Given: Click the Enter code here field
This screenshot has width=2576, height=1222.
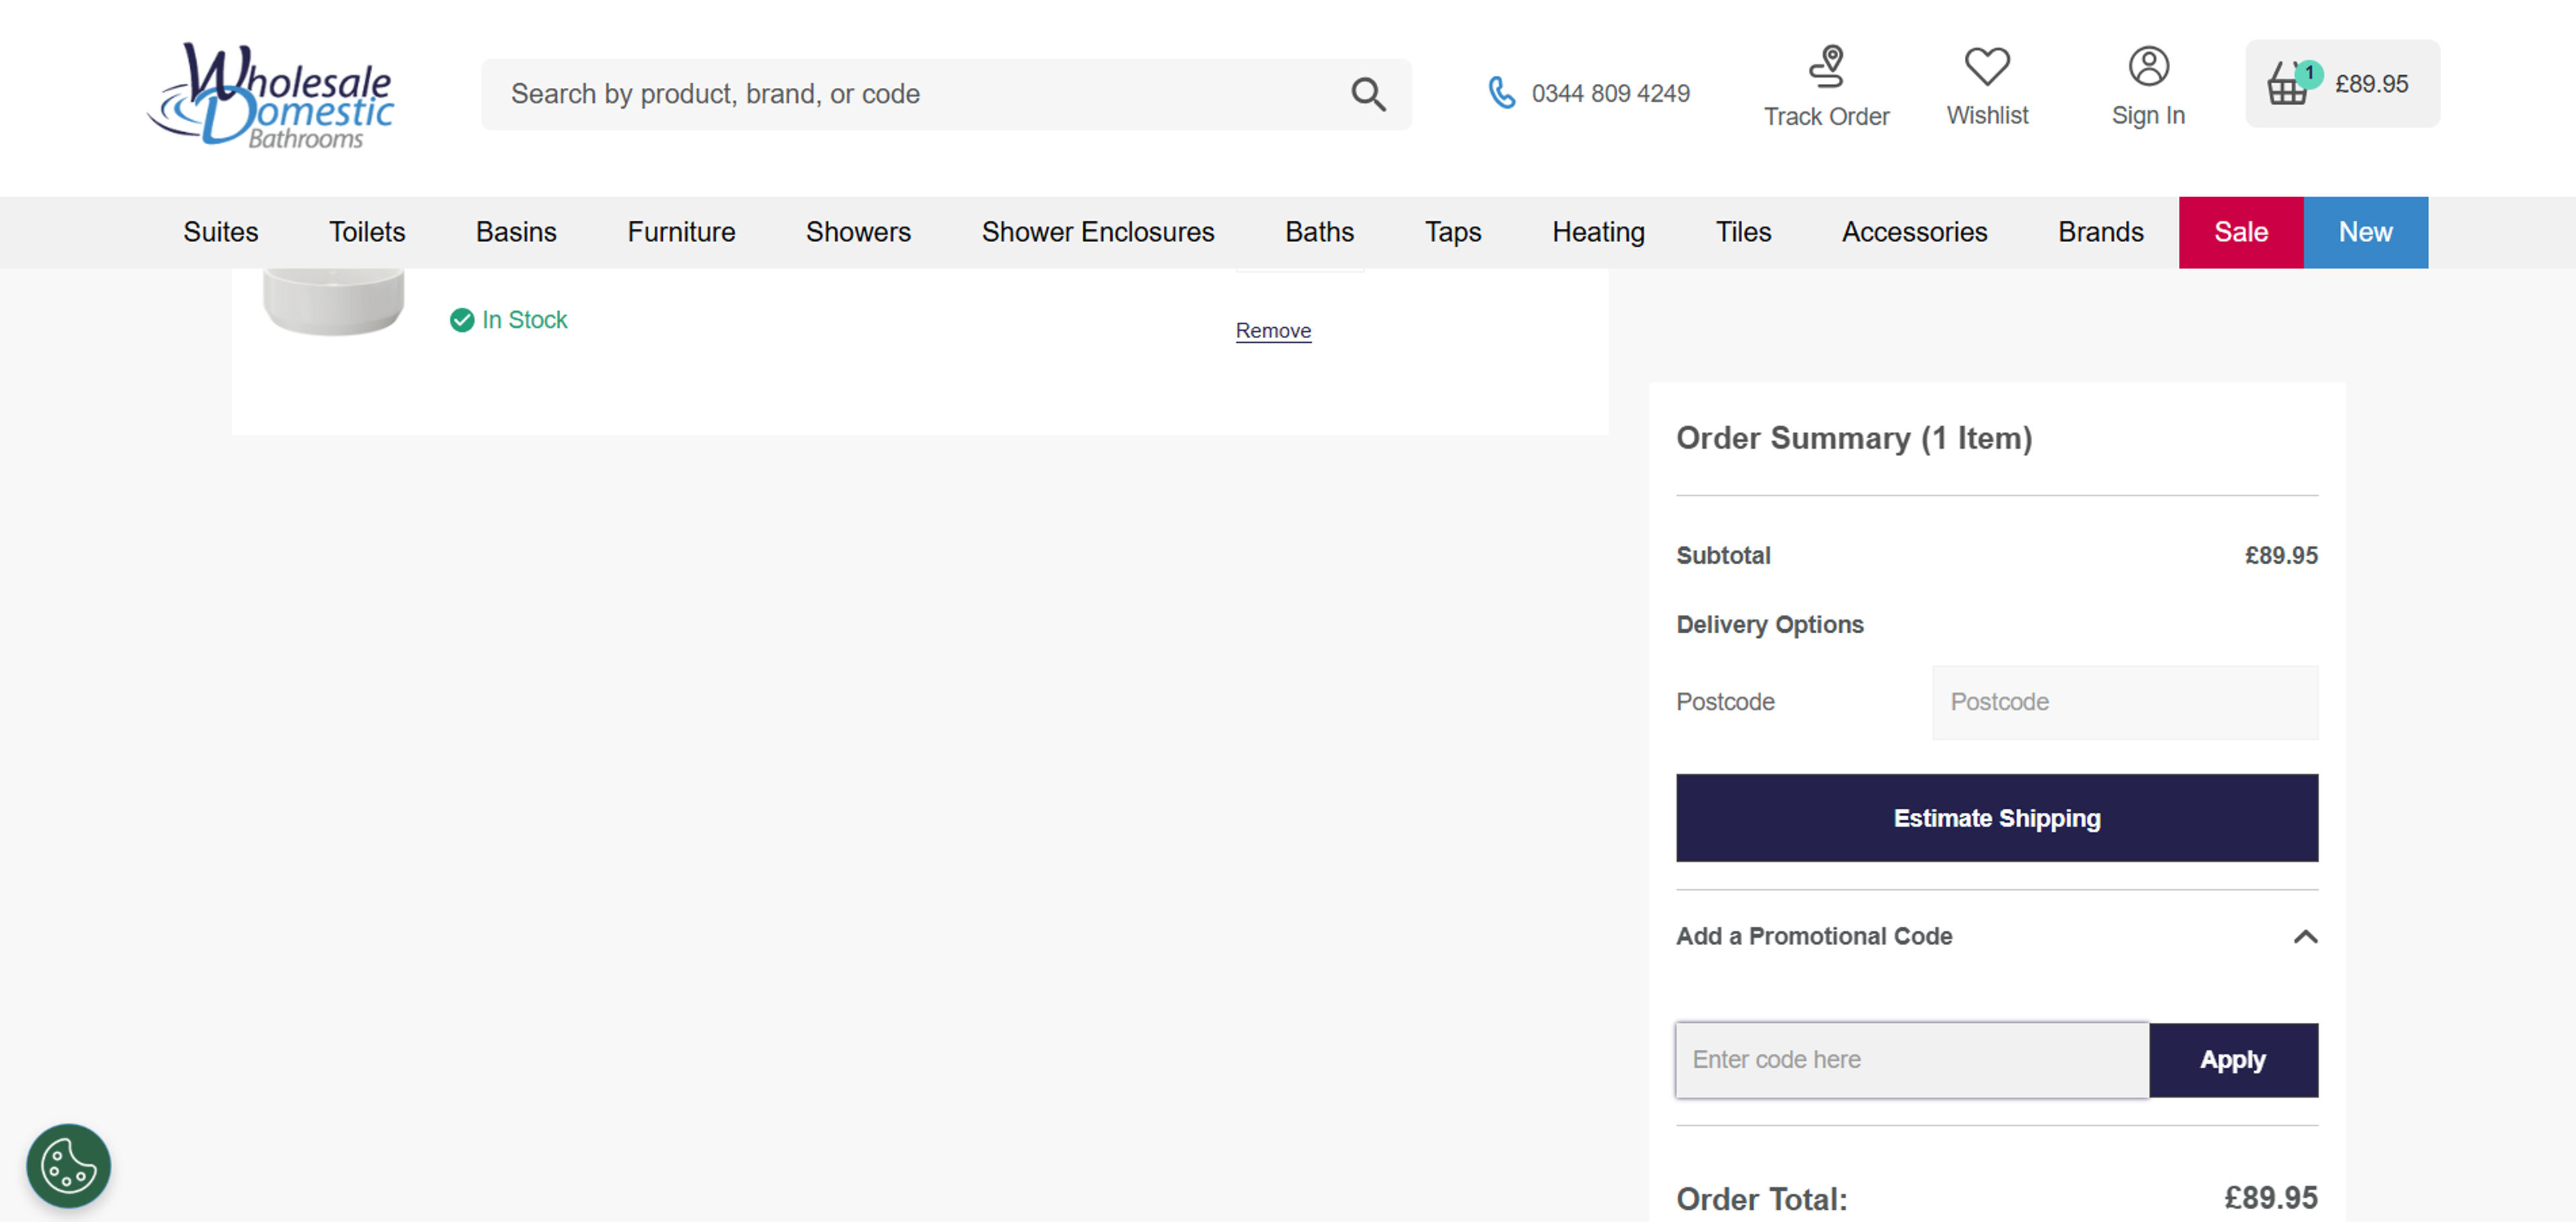Looking at the screenshot, I should (x=1911, y=1059).
